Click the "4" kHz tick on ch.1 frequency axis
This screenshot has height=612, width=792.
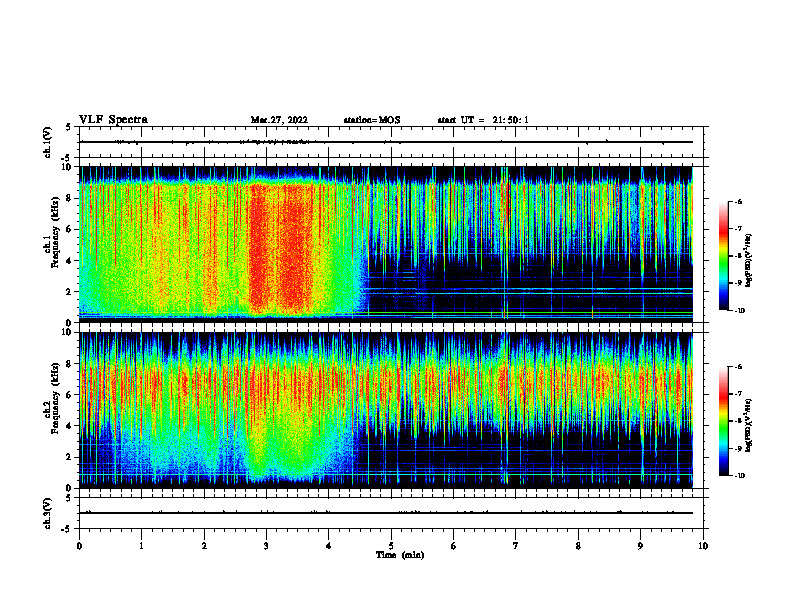click(70, 261)
